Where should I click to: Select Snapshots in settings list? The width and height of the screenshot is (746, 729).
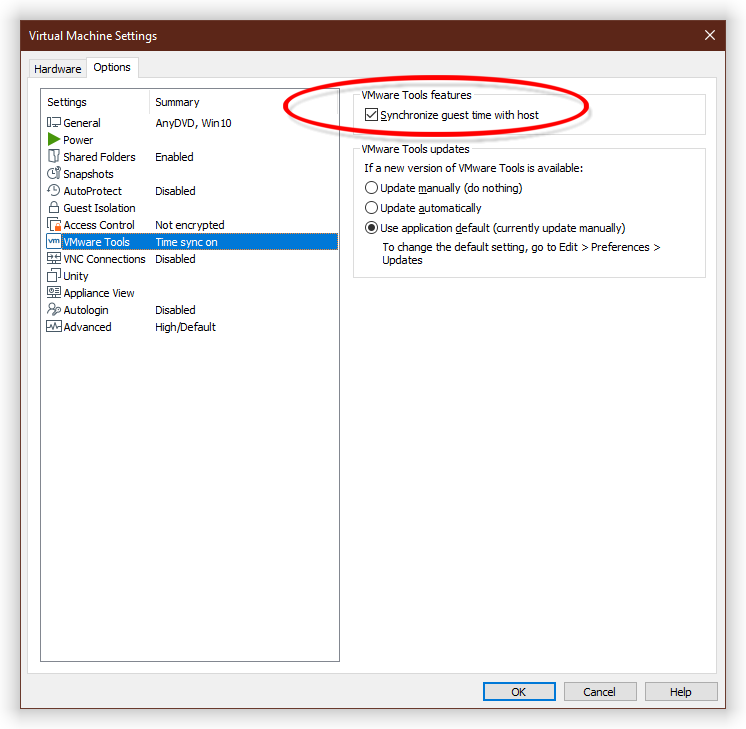pos(88,174)
